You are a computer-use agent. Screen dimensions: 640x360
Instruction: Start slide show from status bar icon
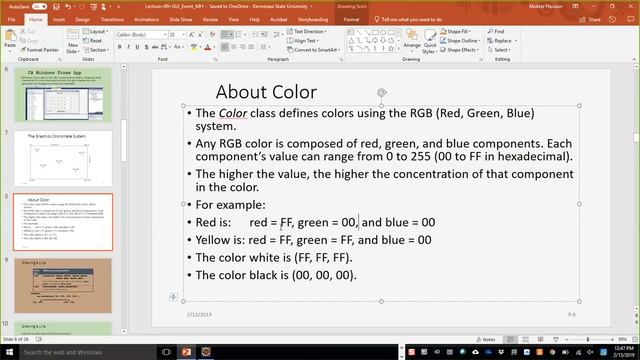(x=556, y=340)
